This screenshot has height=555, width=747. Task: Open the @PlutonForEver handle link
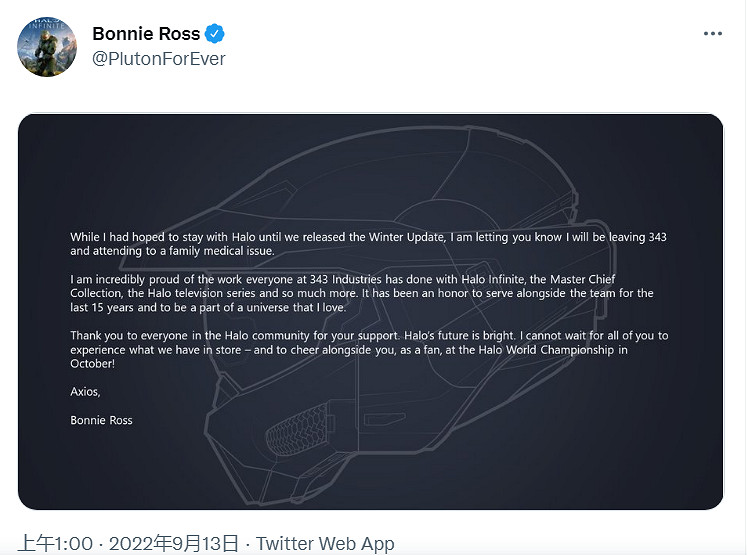tap(159, 59)
